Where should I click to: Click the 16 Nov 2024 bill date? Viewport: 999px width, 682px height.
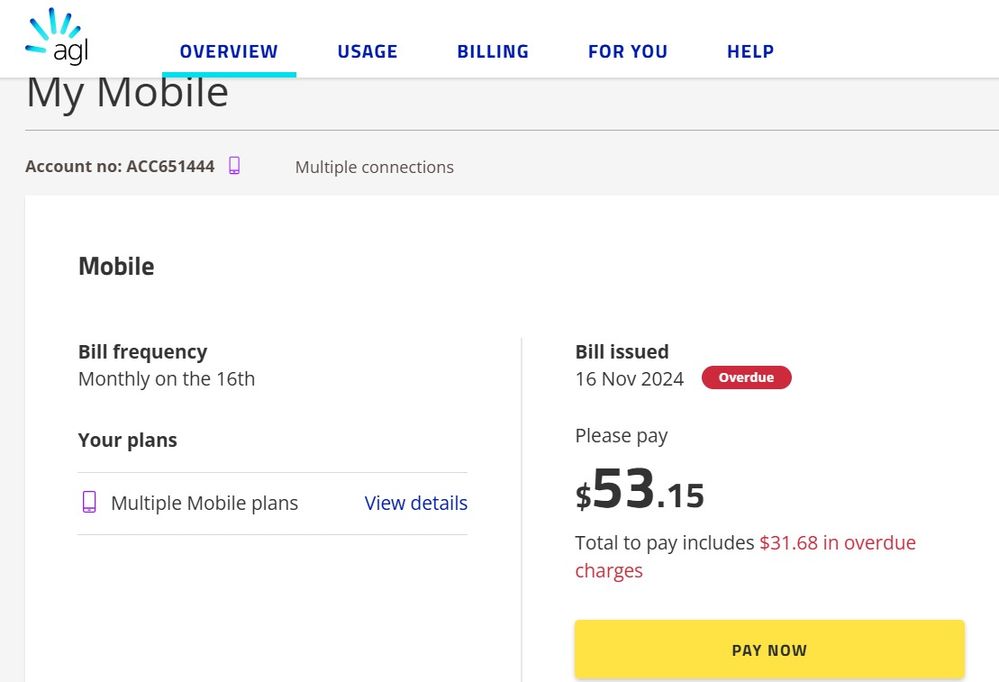coord(629,379)
